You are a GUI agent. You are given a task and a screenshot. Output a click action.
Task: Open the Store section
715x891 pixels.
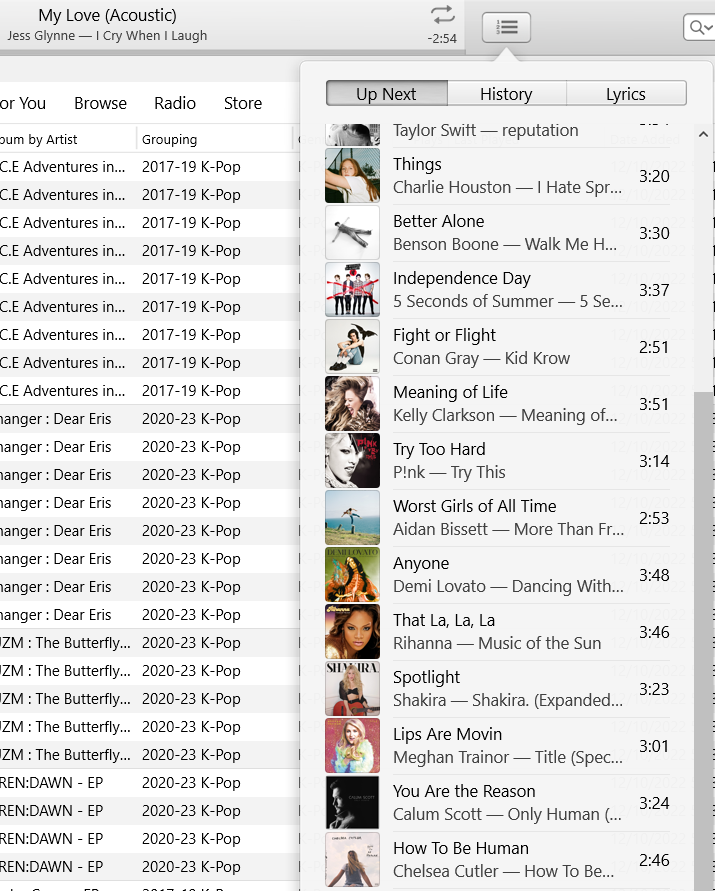click(243, 103)
